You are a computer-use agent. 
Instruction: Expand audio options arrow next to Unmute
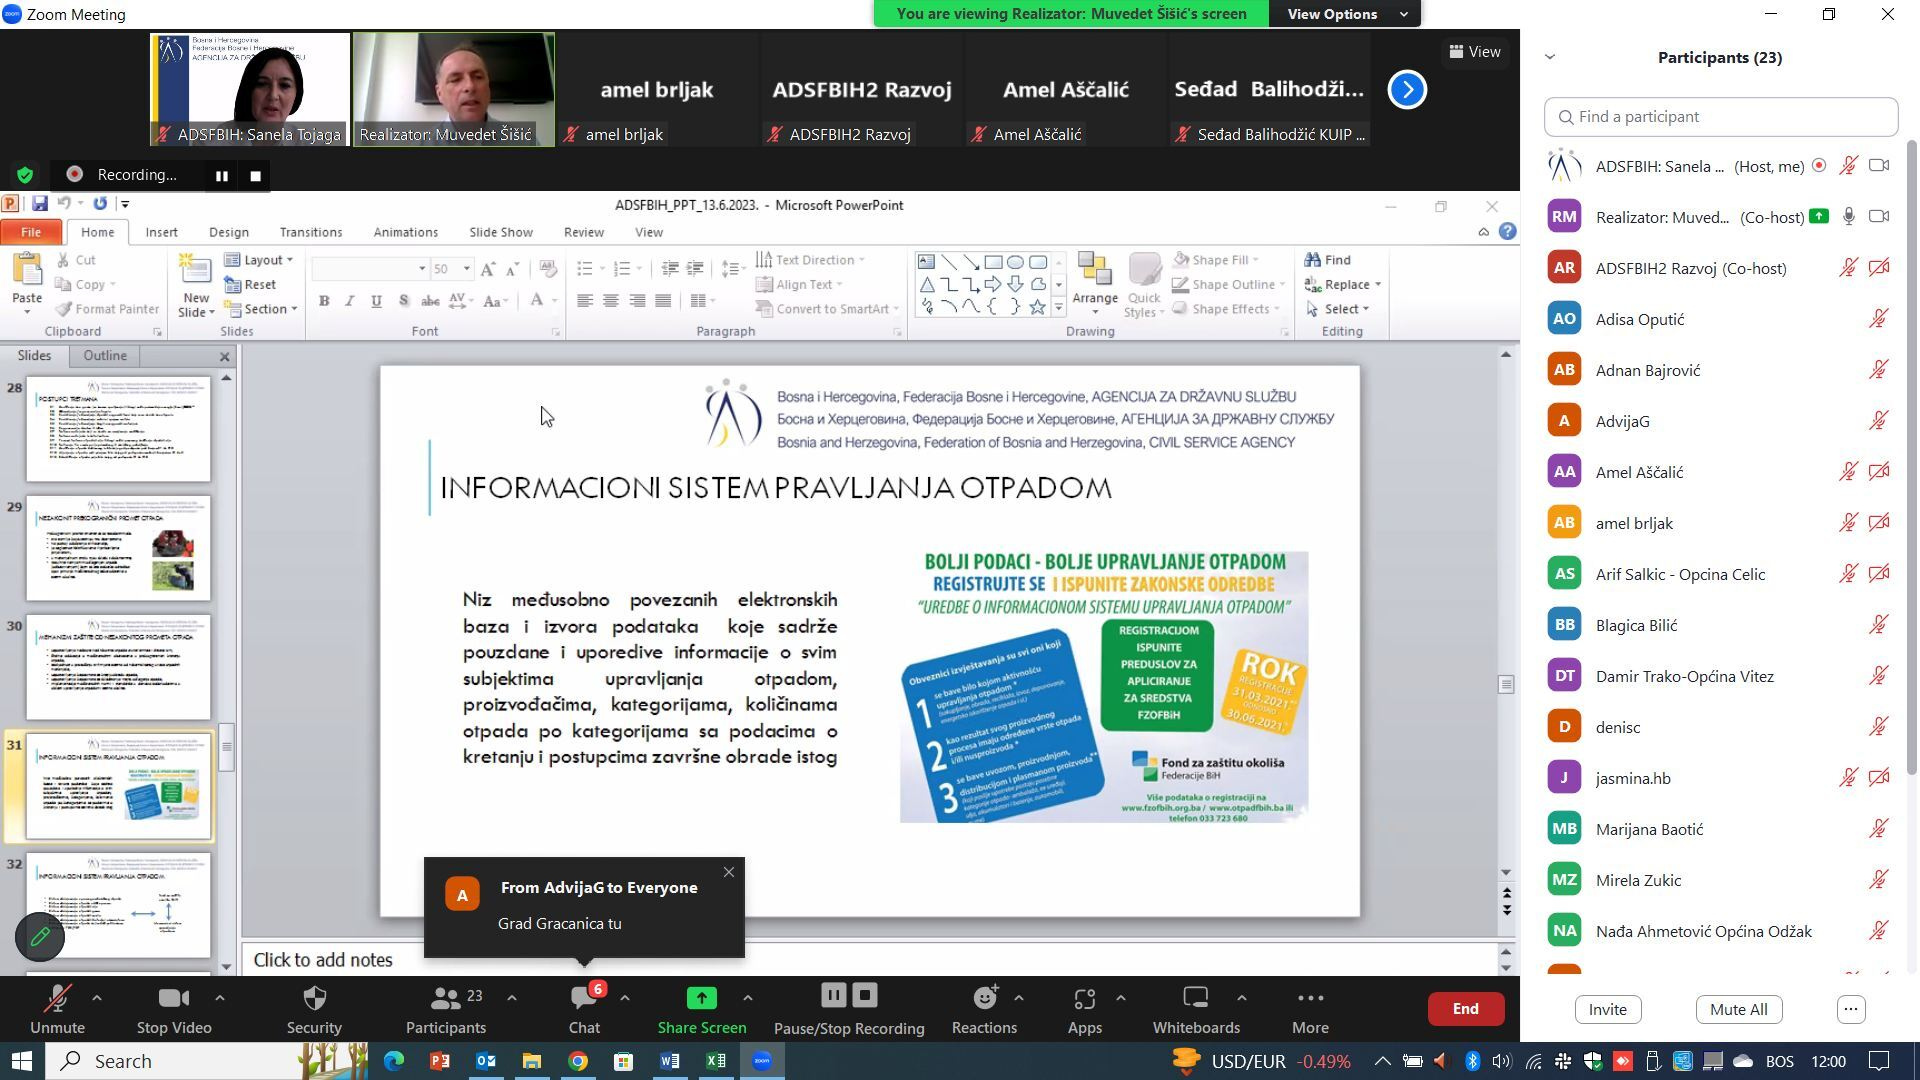click(x=97, y=998)
